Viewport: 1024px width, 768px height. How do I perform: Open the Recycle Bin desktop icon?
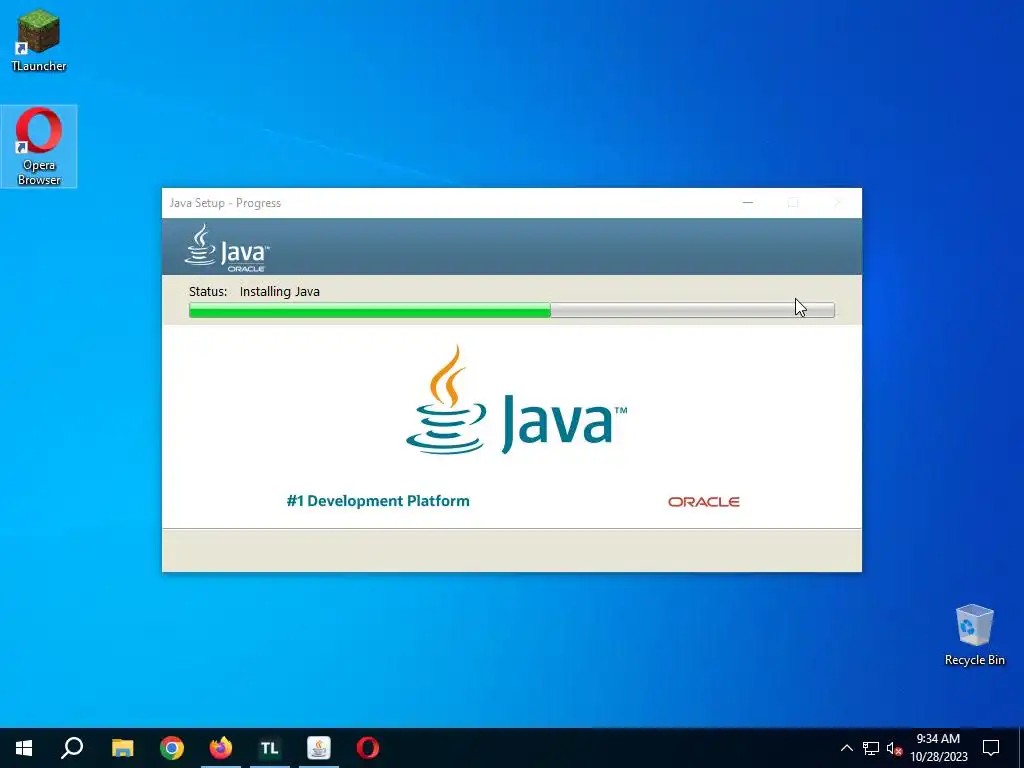click(x=974, y=635)
